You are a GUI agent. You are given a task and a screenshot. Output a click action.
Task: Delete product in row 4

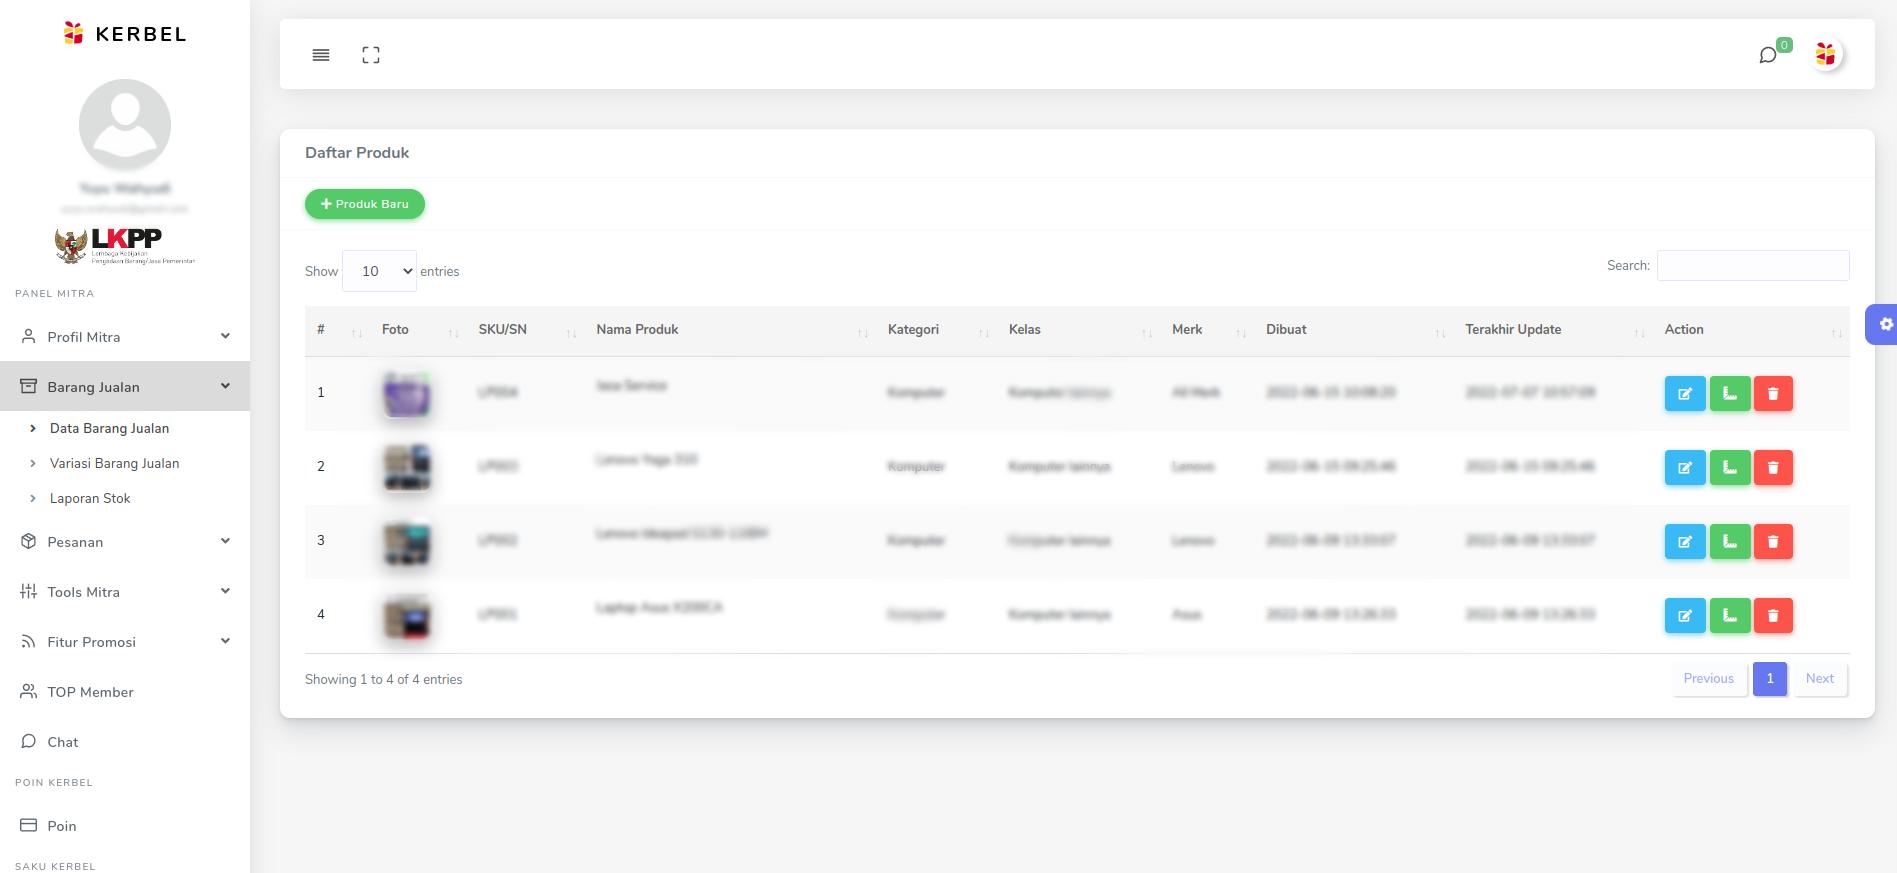(x=1772, y=616)
